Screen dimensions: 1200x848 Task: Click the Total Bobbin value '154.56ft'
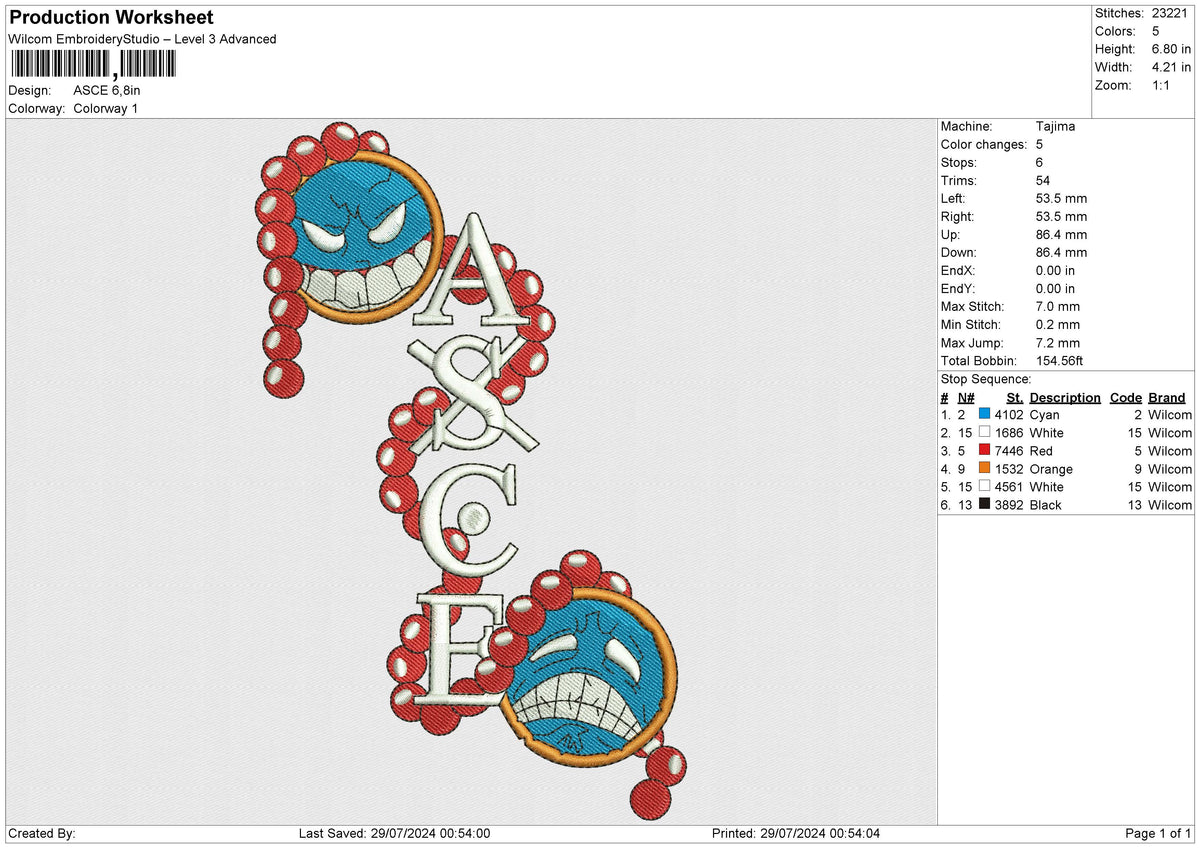point(1060,361)
